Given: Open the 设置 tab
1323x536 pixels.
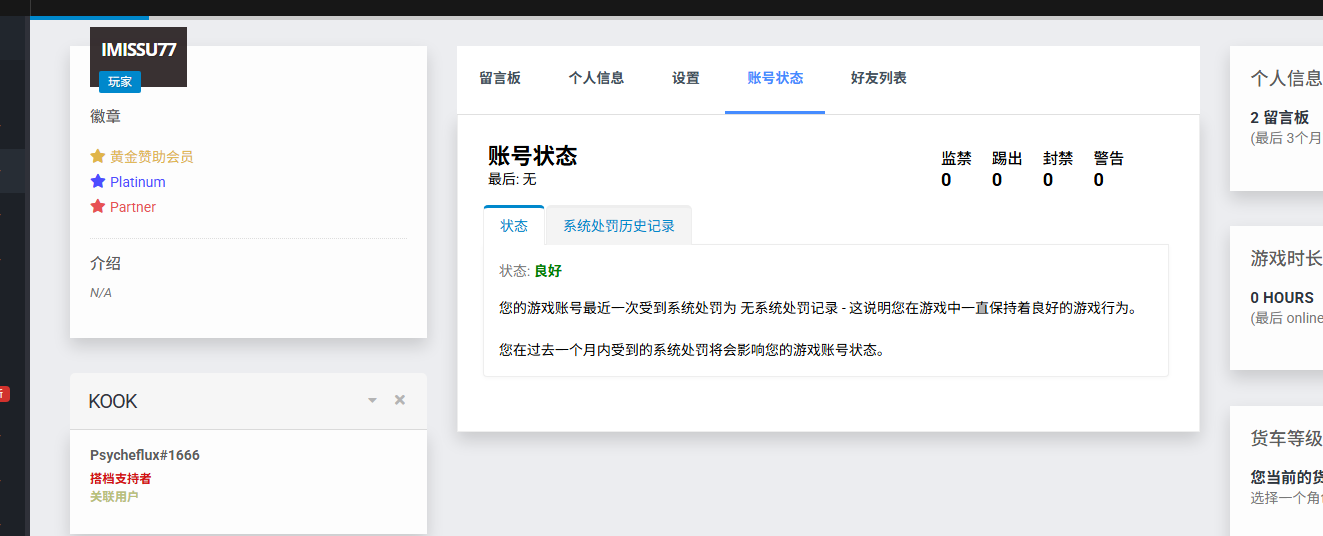Looking at the screenshot, I should click(x=686, y=78).
